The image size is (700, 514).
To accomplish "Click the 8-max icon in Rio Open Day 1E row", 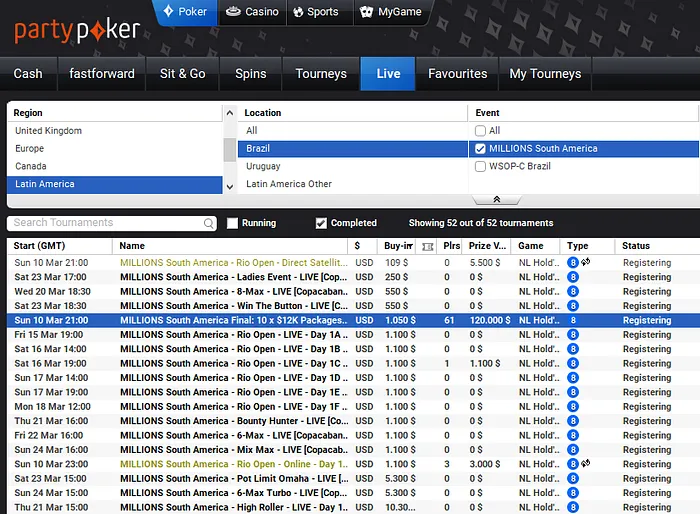I will pyautogui.click(x=573, y=392).
